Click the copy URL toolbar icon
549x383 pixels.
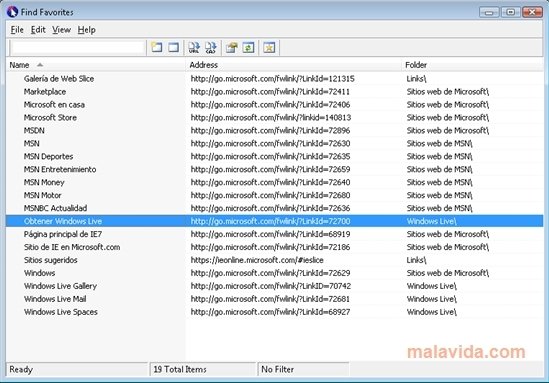[194, 48]
